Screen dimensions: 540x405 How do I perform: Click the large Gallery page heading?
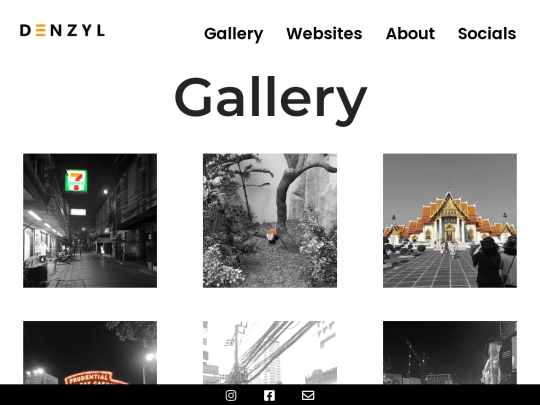pos(271,100)
